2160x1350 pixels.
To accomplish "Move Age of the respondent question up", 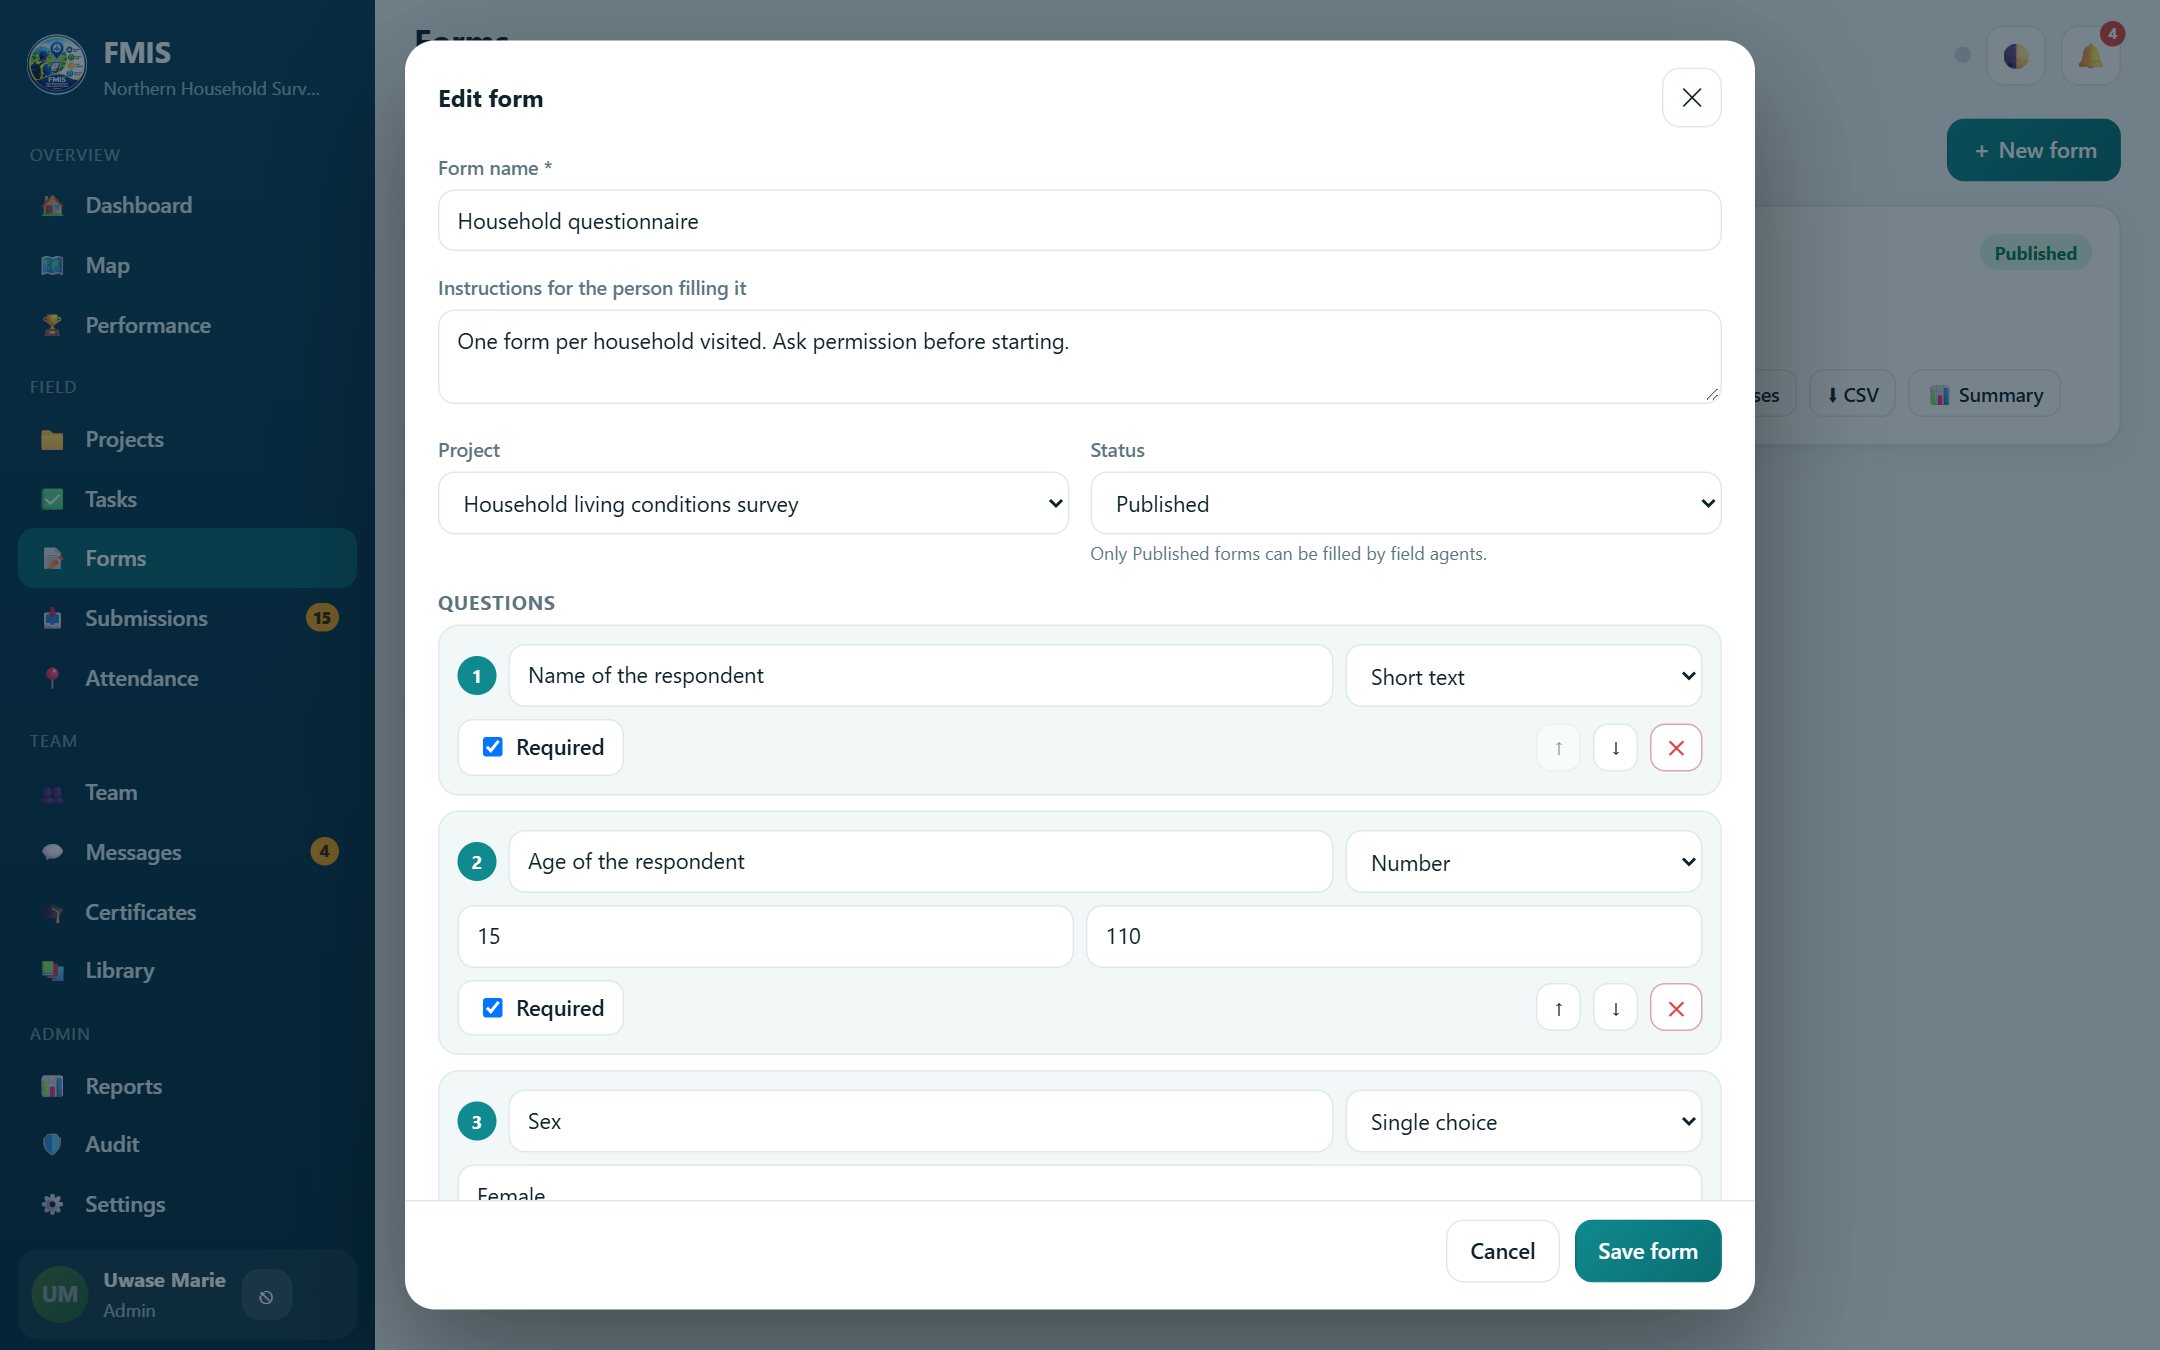I will click(1558, 1008).
